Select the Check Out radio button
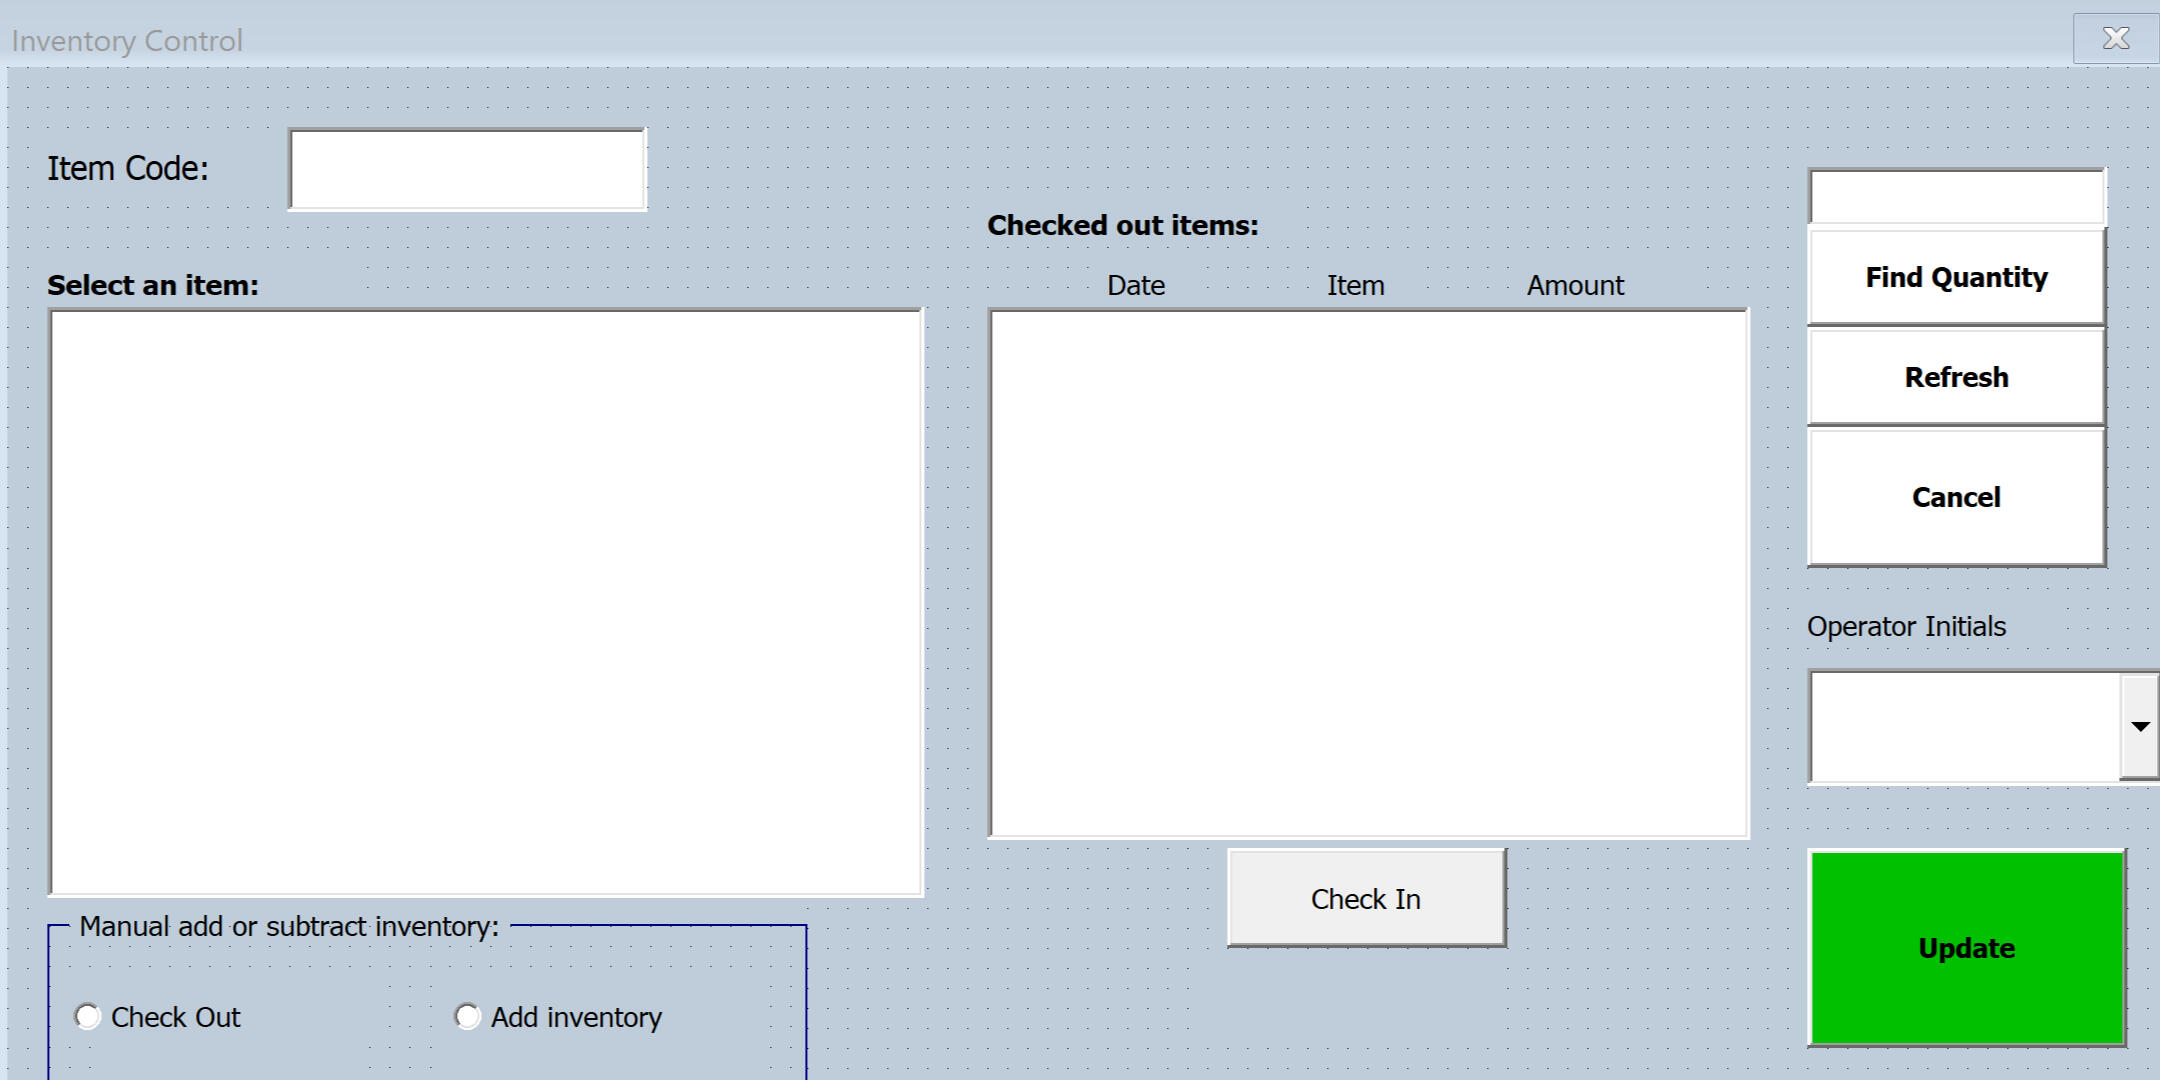The width and height of the screenshot is (2160, 1080). click(x=89, y=1017)
